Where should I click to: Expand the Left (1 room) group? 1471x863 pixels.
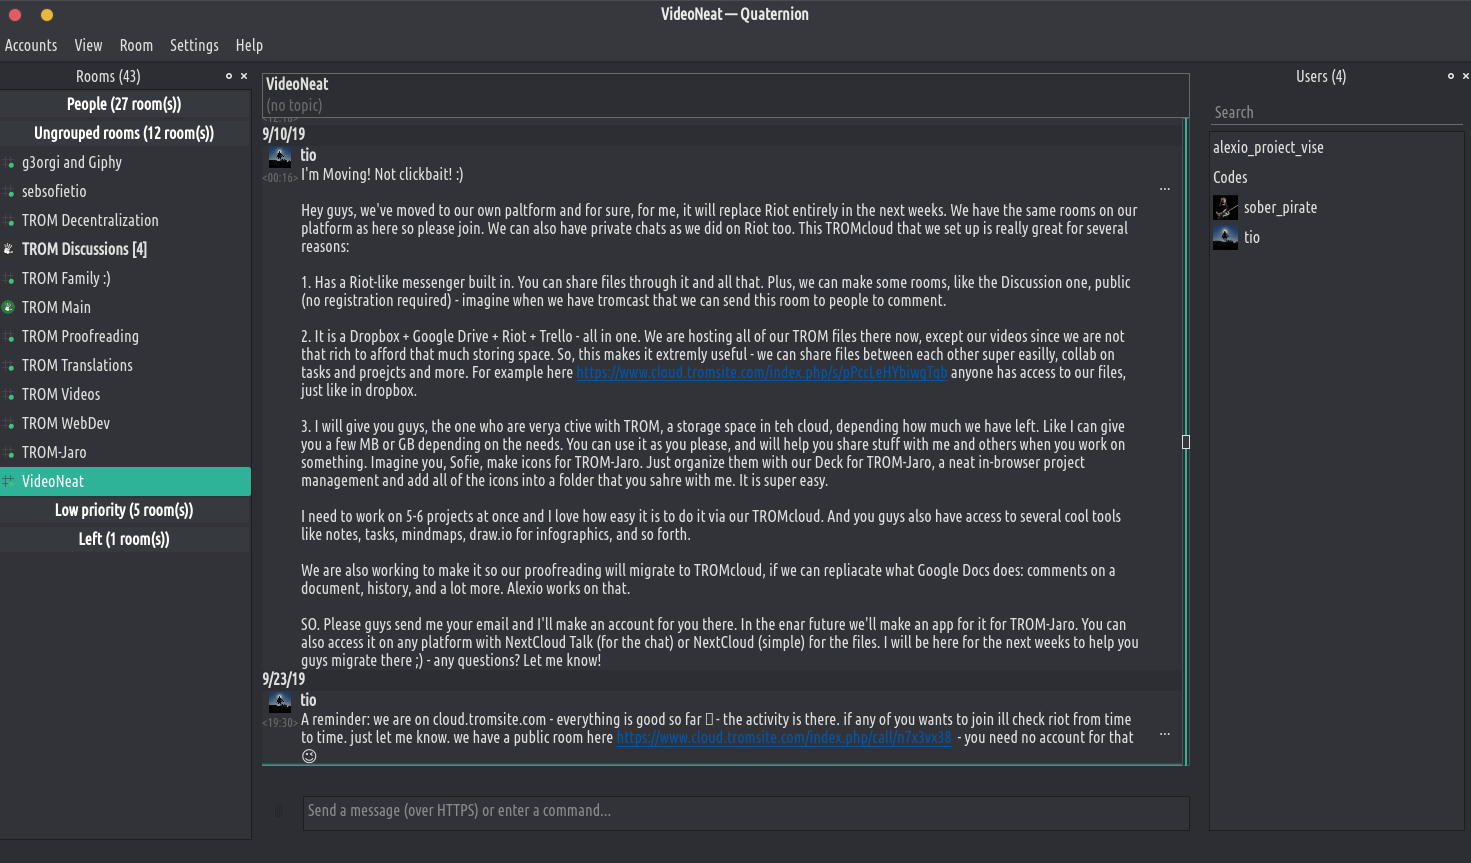124,539
